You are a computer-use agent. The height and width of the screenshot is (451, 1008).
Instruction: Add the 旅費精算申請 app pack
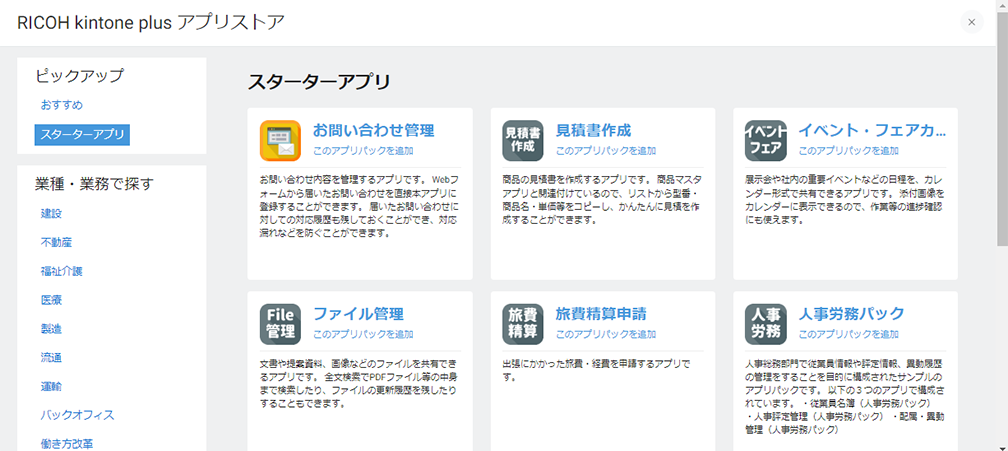[606, 334]
